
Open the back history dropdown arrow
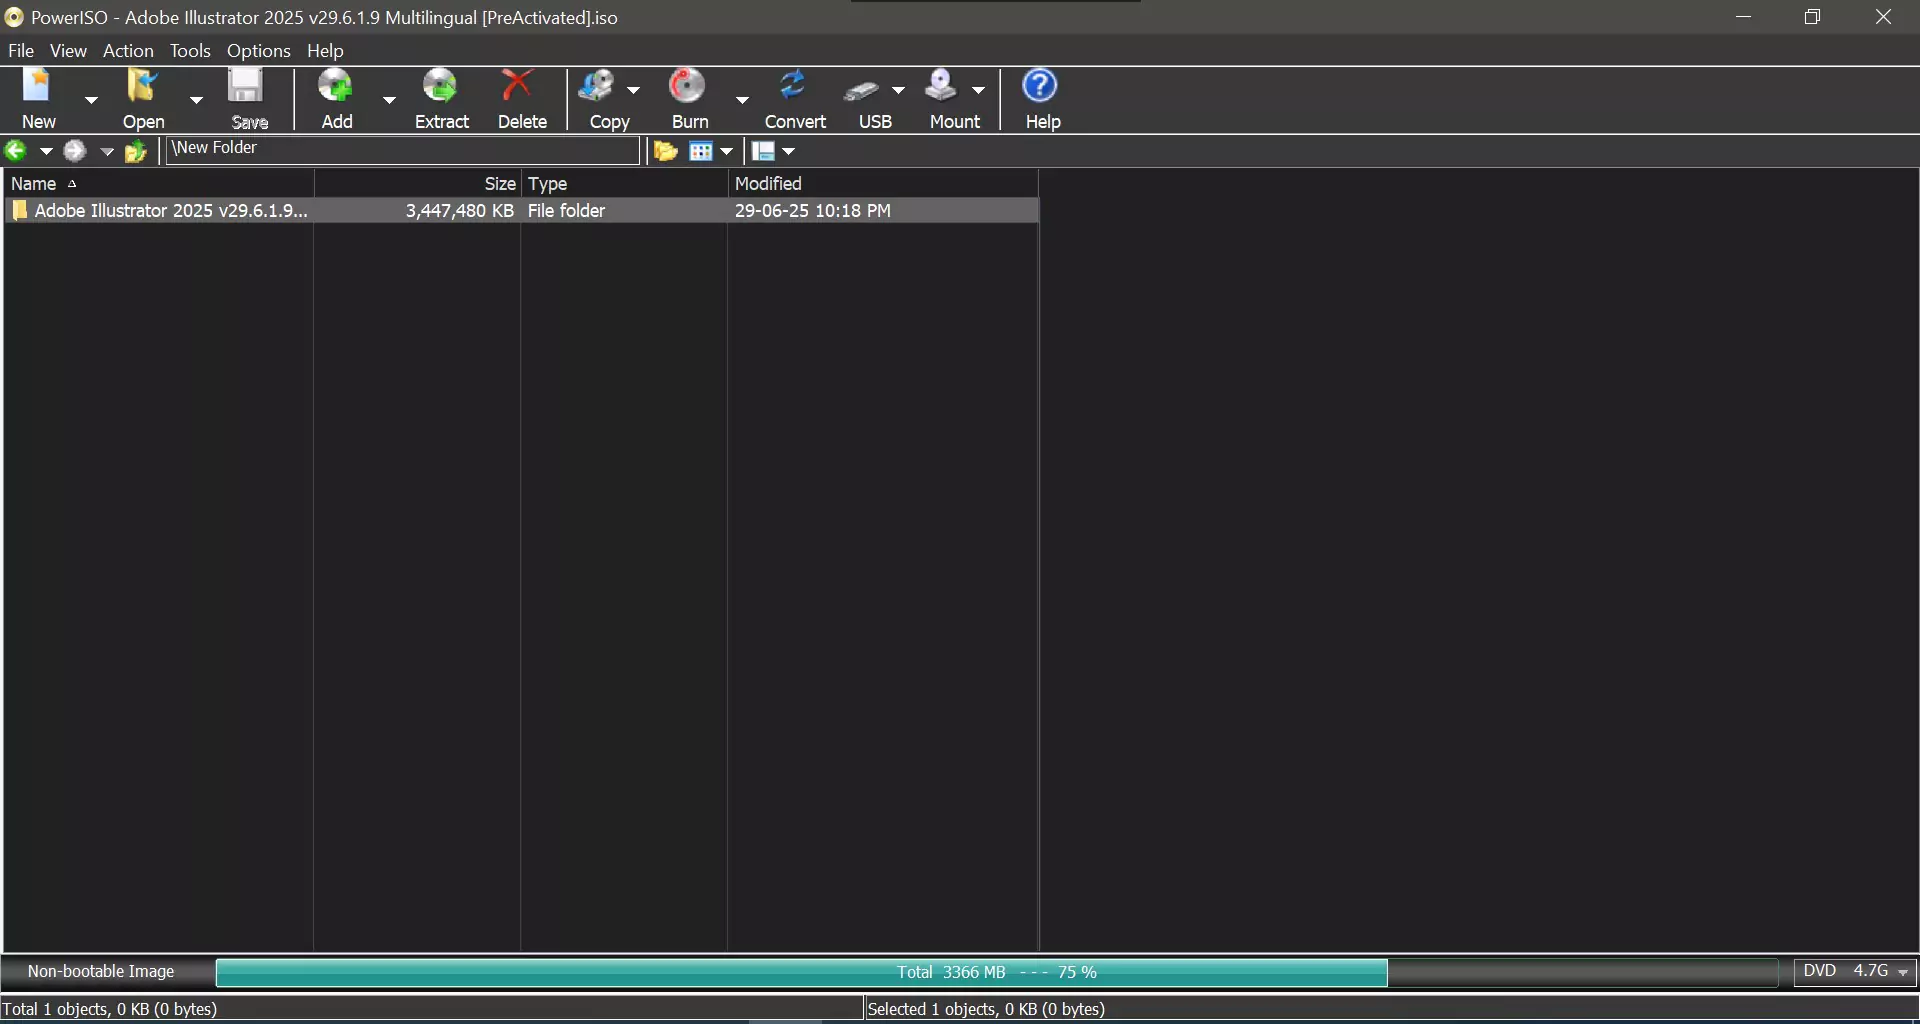click(x=45, y=151)
